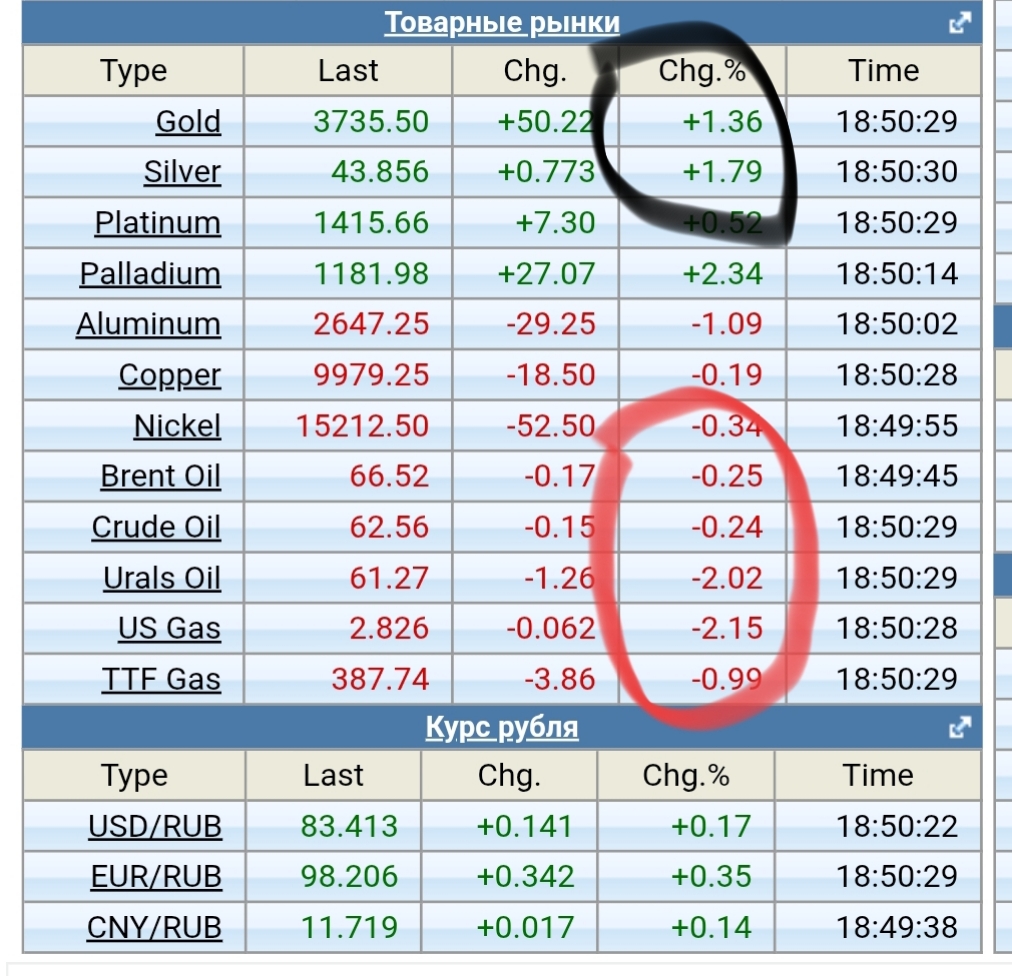Expand the Курс рубля widget icon
This screenshot has height=976, width=1012.
(960, 727)
